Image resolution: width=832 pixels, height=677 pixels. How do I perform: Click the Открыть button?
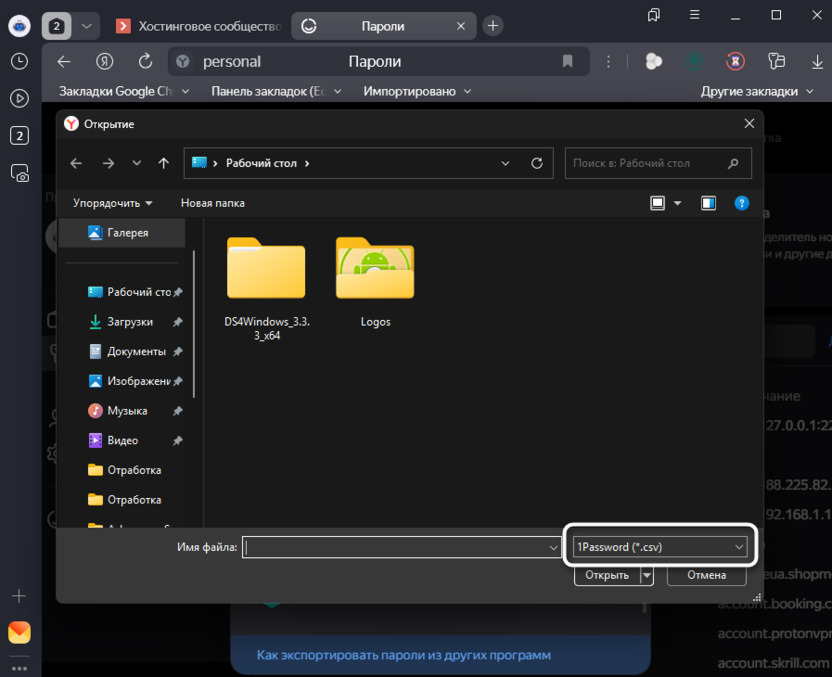pyautogui.click(x=607, y=575)
